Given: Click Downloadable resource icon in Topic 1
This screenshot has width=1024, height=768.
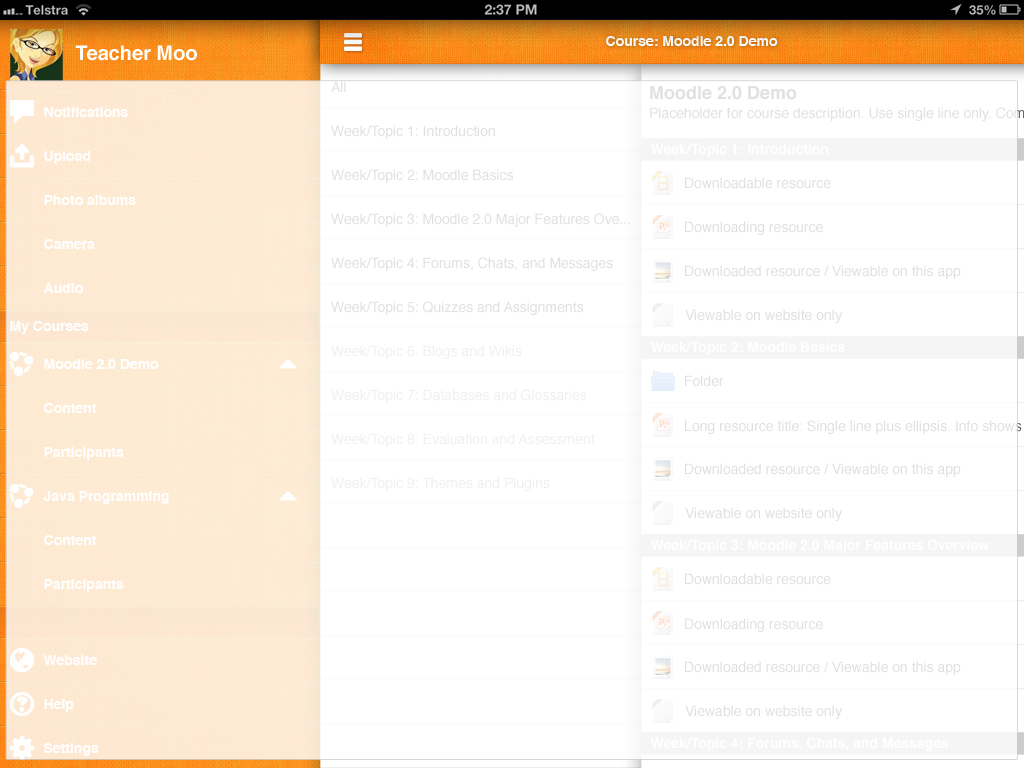Looking at the screenshot, I should 662,183.
